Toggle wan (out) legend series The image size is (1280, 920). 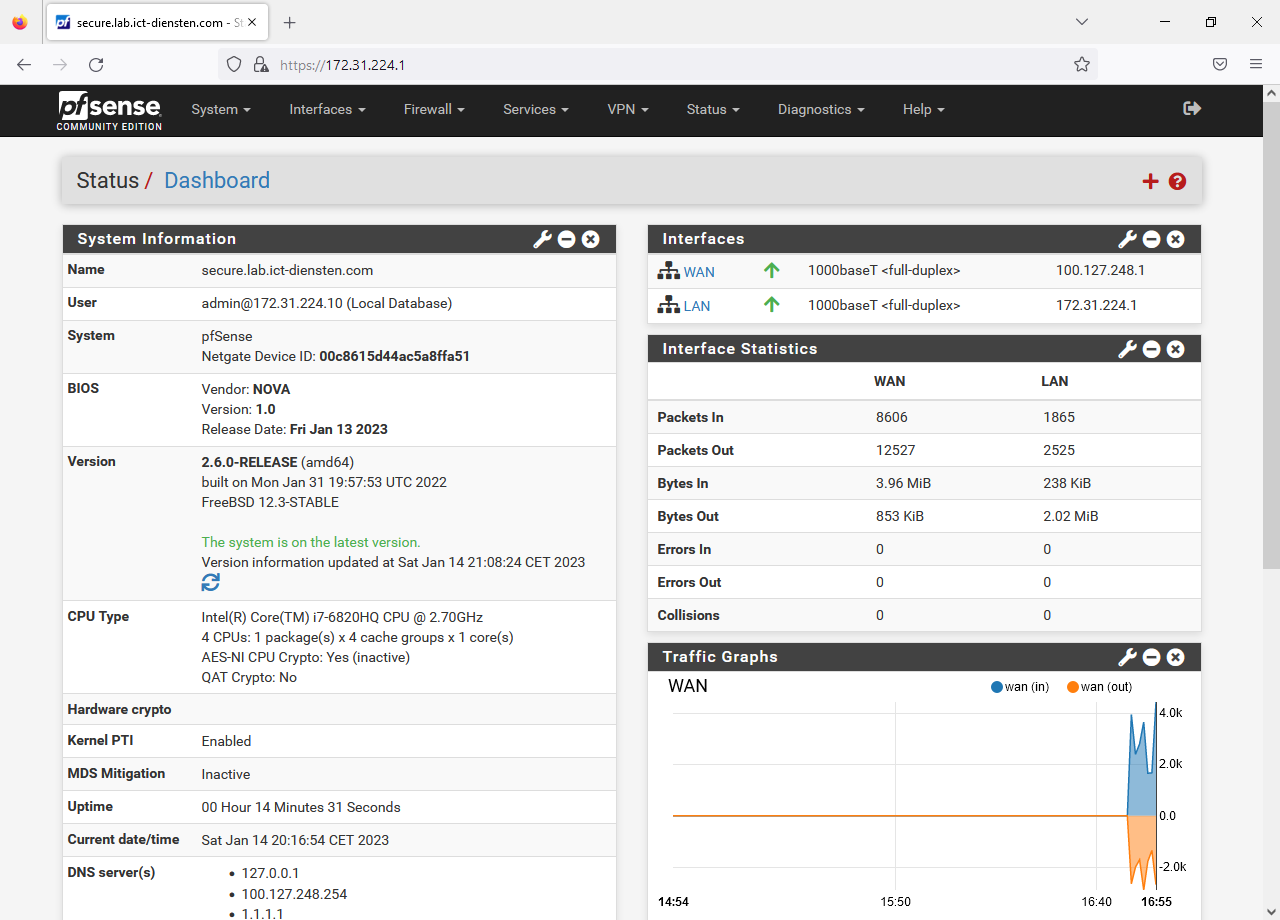[1099, 687]
